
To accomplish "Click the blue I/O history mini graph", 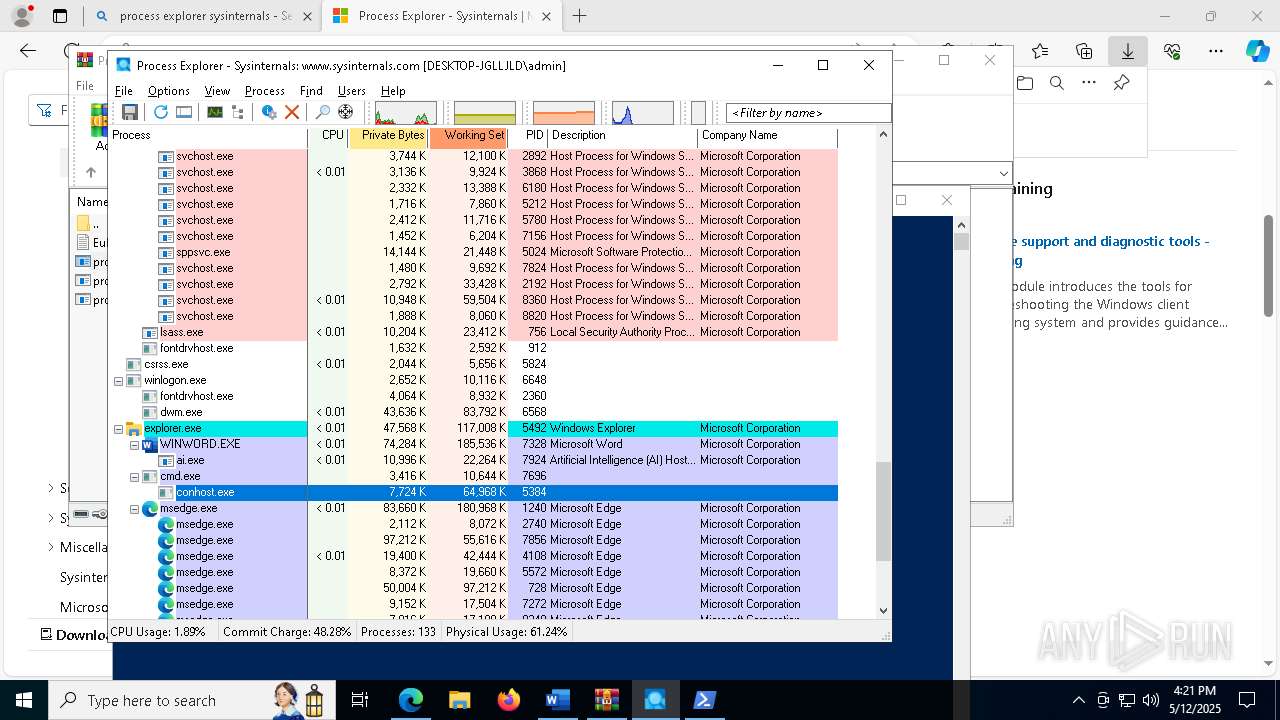I will [x=643, y=112].
